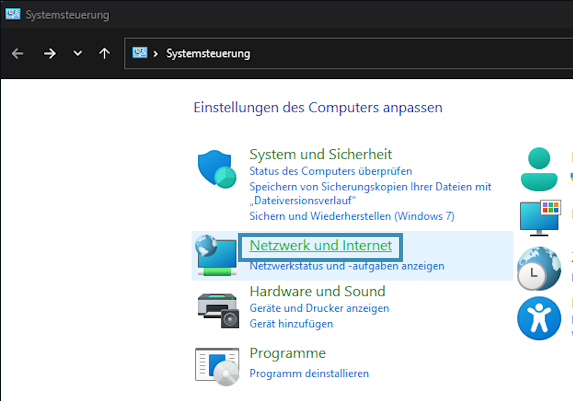Click the monitor with colored tiles icon
The width and height of the screenshot is (573, 401).
tap(540, 218)
